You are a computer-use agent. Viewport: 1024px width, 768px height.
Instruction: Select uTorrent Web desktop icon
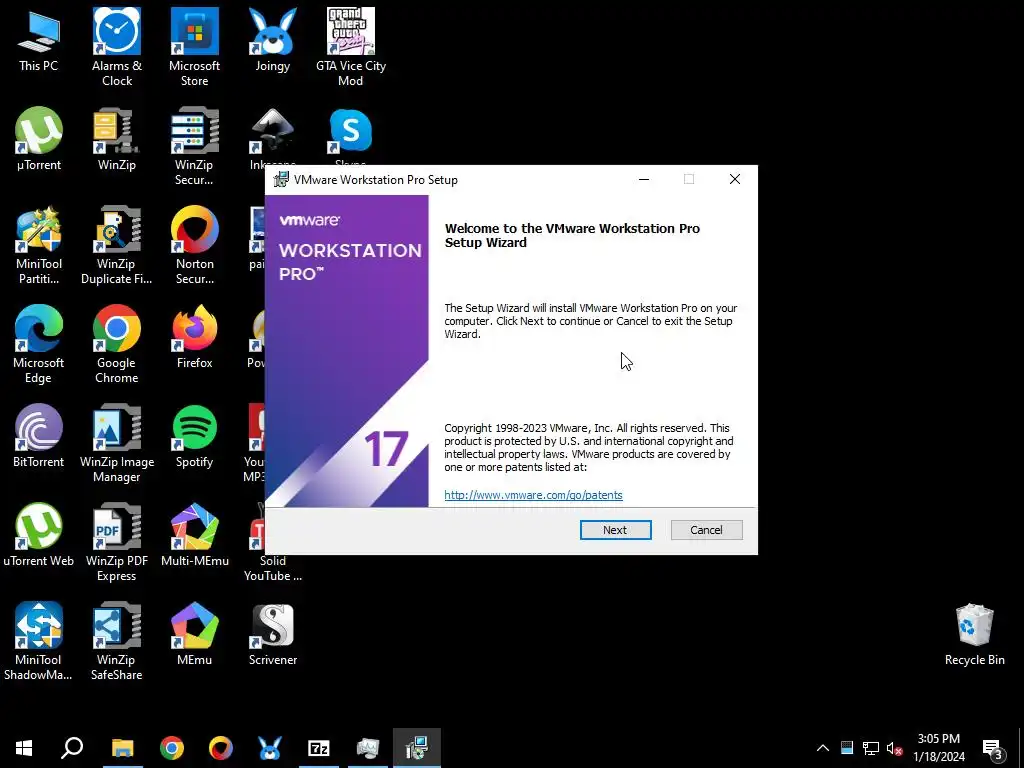(39, 535)
